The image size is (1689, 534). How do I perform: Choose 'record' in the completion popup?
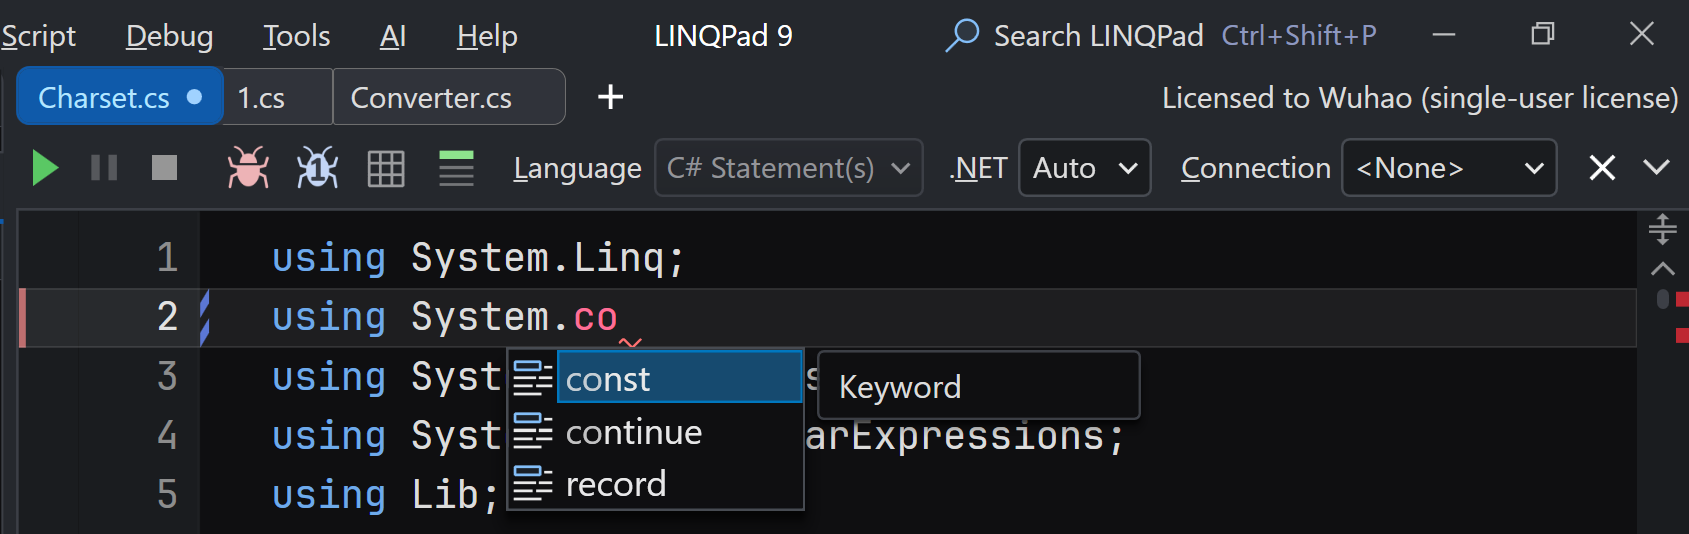[616, 485]
